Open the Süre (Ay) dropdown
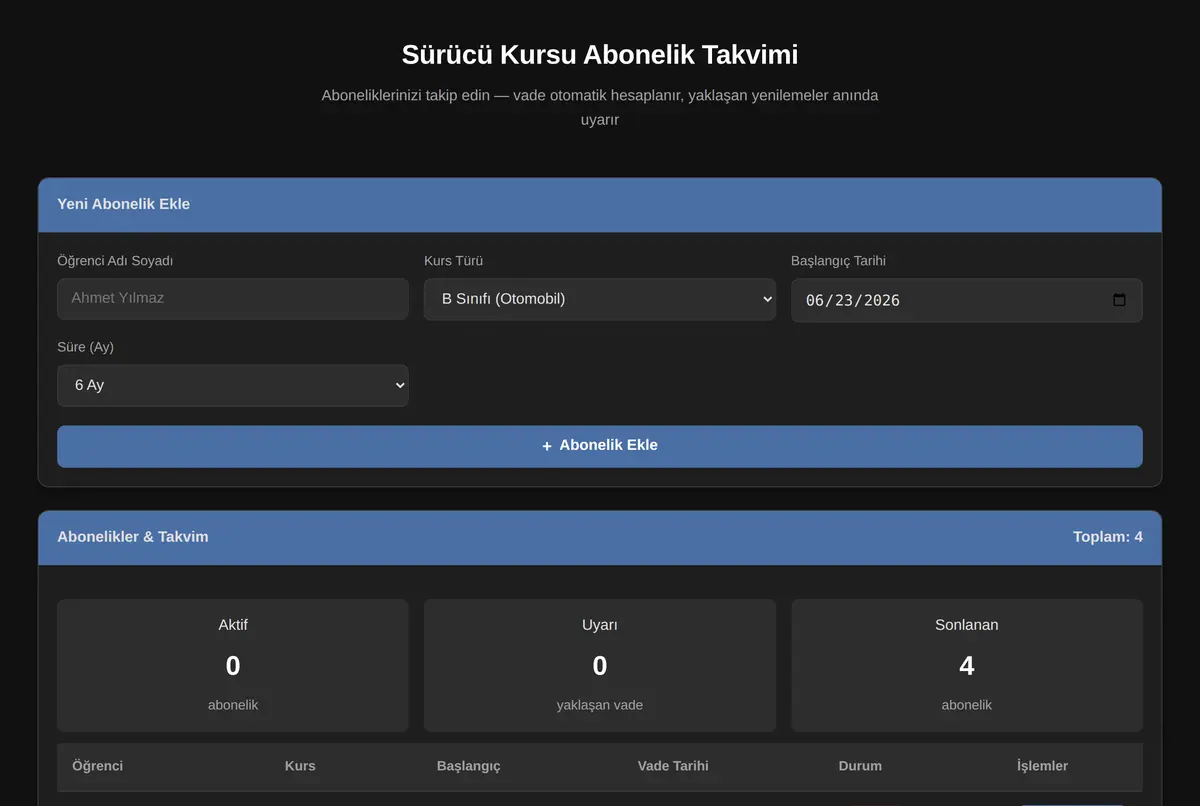 tap(233, 385)
